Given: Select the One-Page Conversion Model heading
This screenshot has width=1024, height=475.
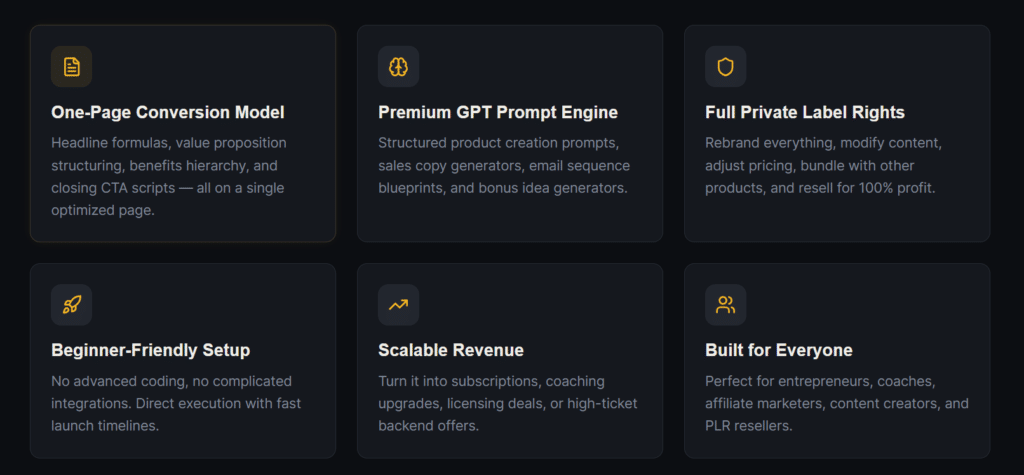Looking at the screenshot, I should tap(168, 112).
